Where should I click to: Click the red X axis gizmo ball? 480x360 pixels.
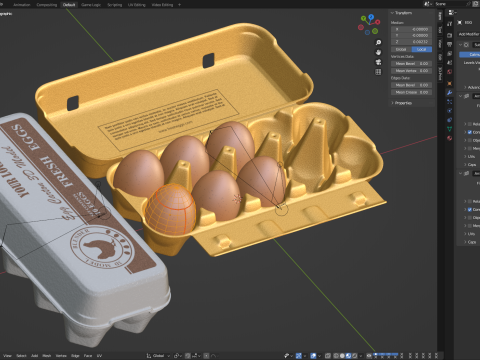[378, 22]
